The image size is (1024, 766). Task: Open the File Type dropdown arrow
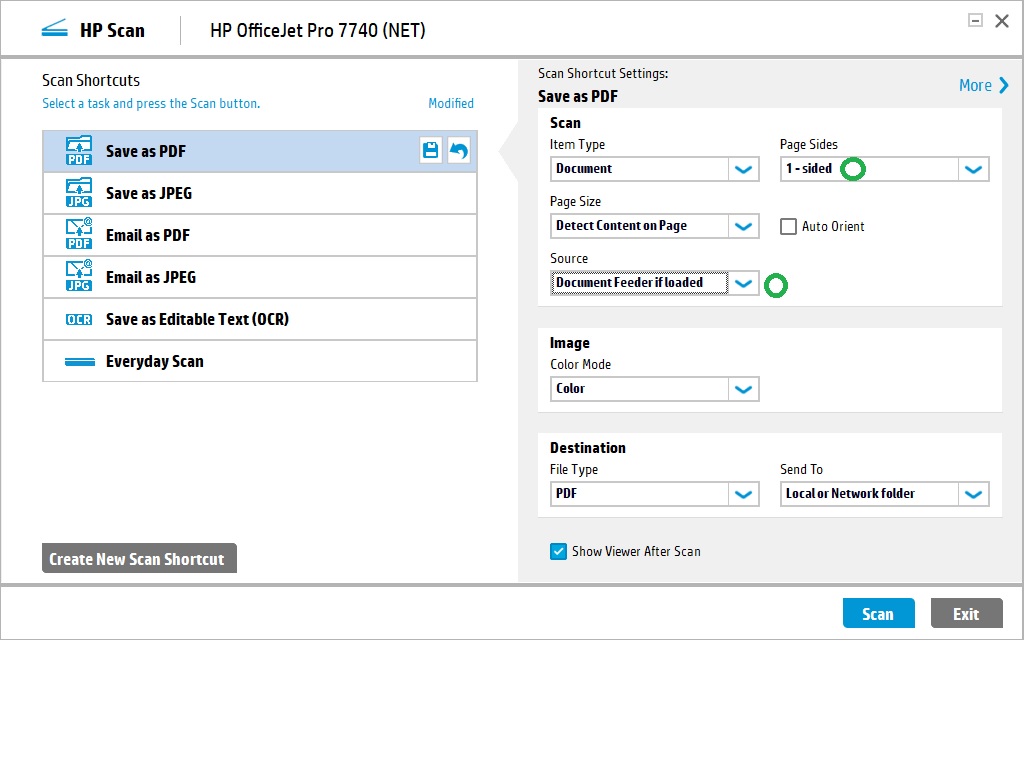click(x=743, y=494)
